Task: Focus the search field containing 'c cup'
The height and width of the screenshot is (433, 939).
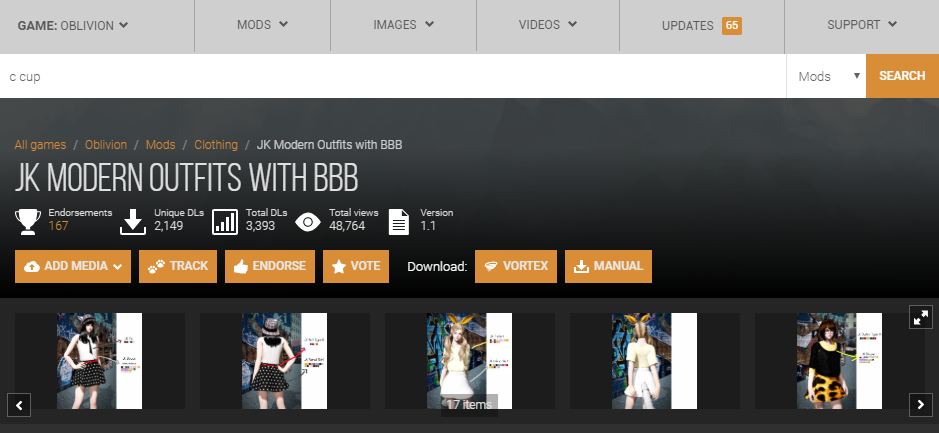Action: click(393, 76)
